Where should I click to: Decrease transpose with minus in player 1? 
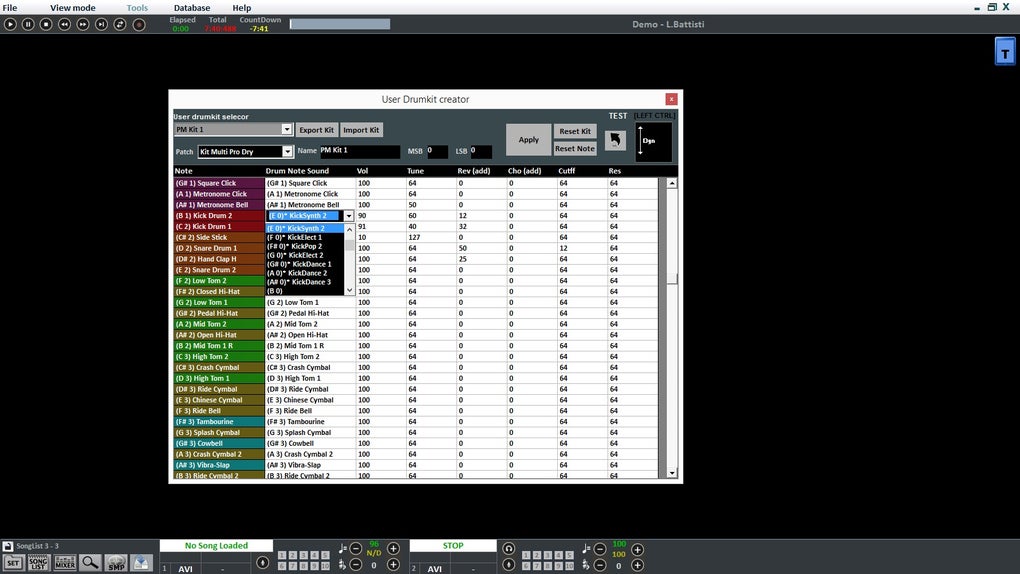[x=356, y=565]
